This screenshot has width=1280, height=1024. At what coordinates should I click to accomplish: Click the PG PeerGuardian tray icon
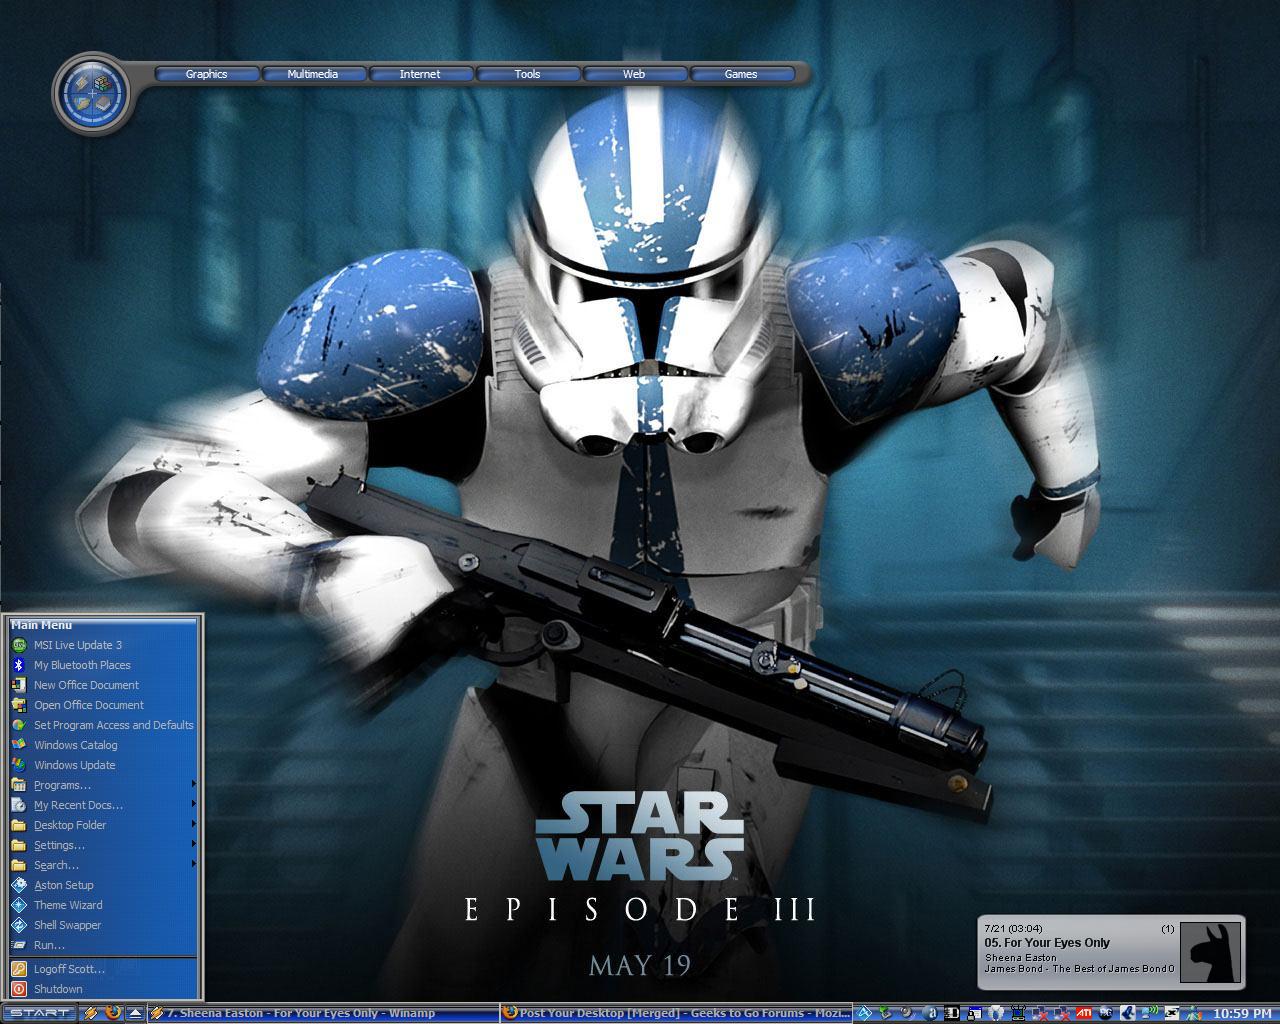point(1106,1013)
